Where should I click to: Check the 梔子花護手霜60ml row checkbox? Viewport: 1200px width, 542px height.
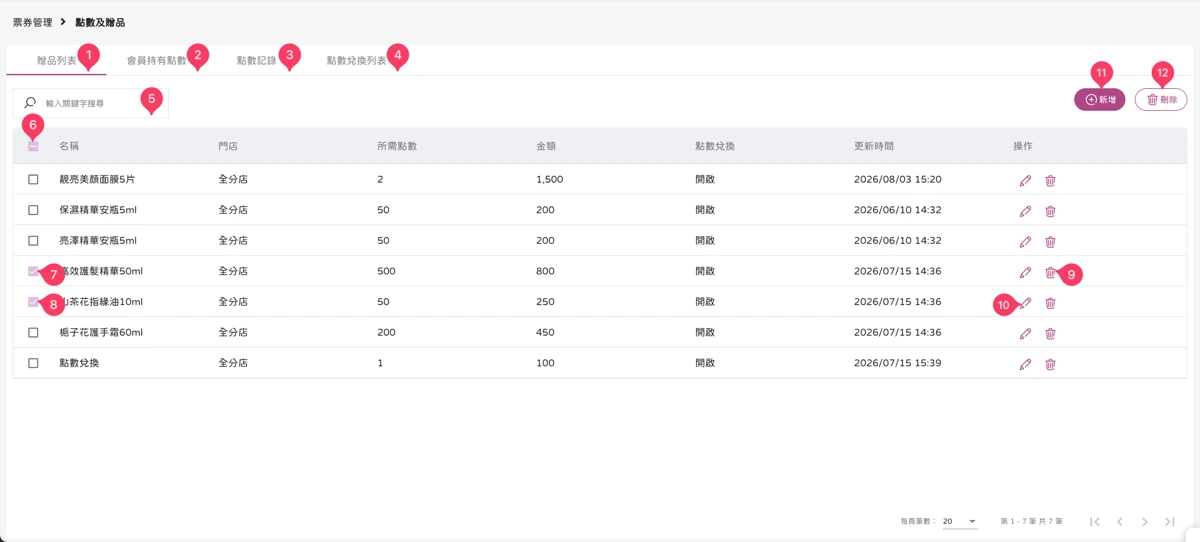33,332
